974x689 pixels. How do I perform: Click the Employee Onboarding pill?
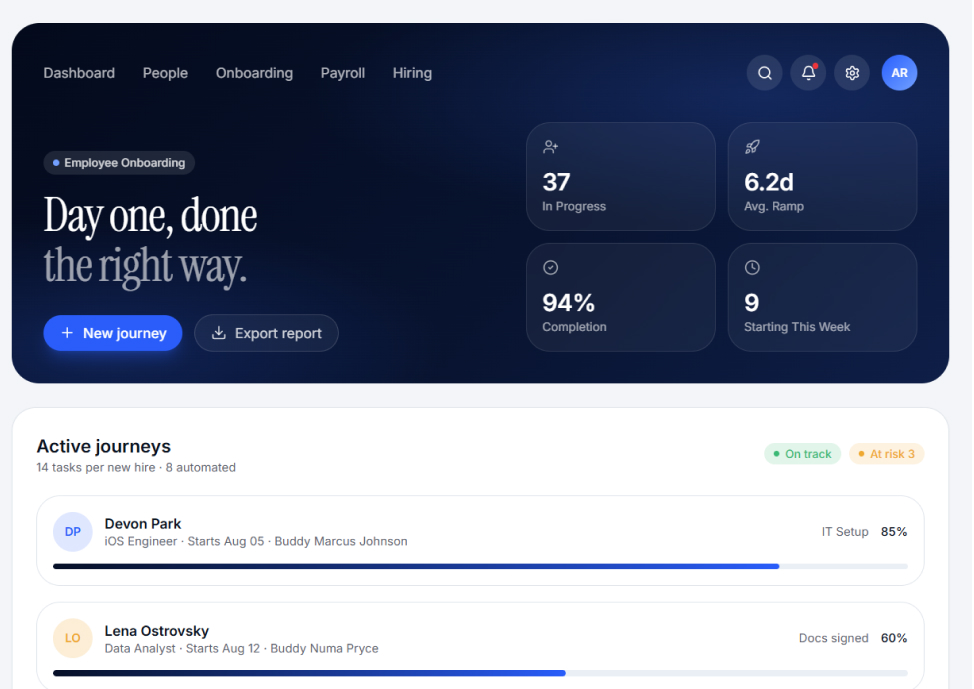(119, 163)
